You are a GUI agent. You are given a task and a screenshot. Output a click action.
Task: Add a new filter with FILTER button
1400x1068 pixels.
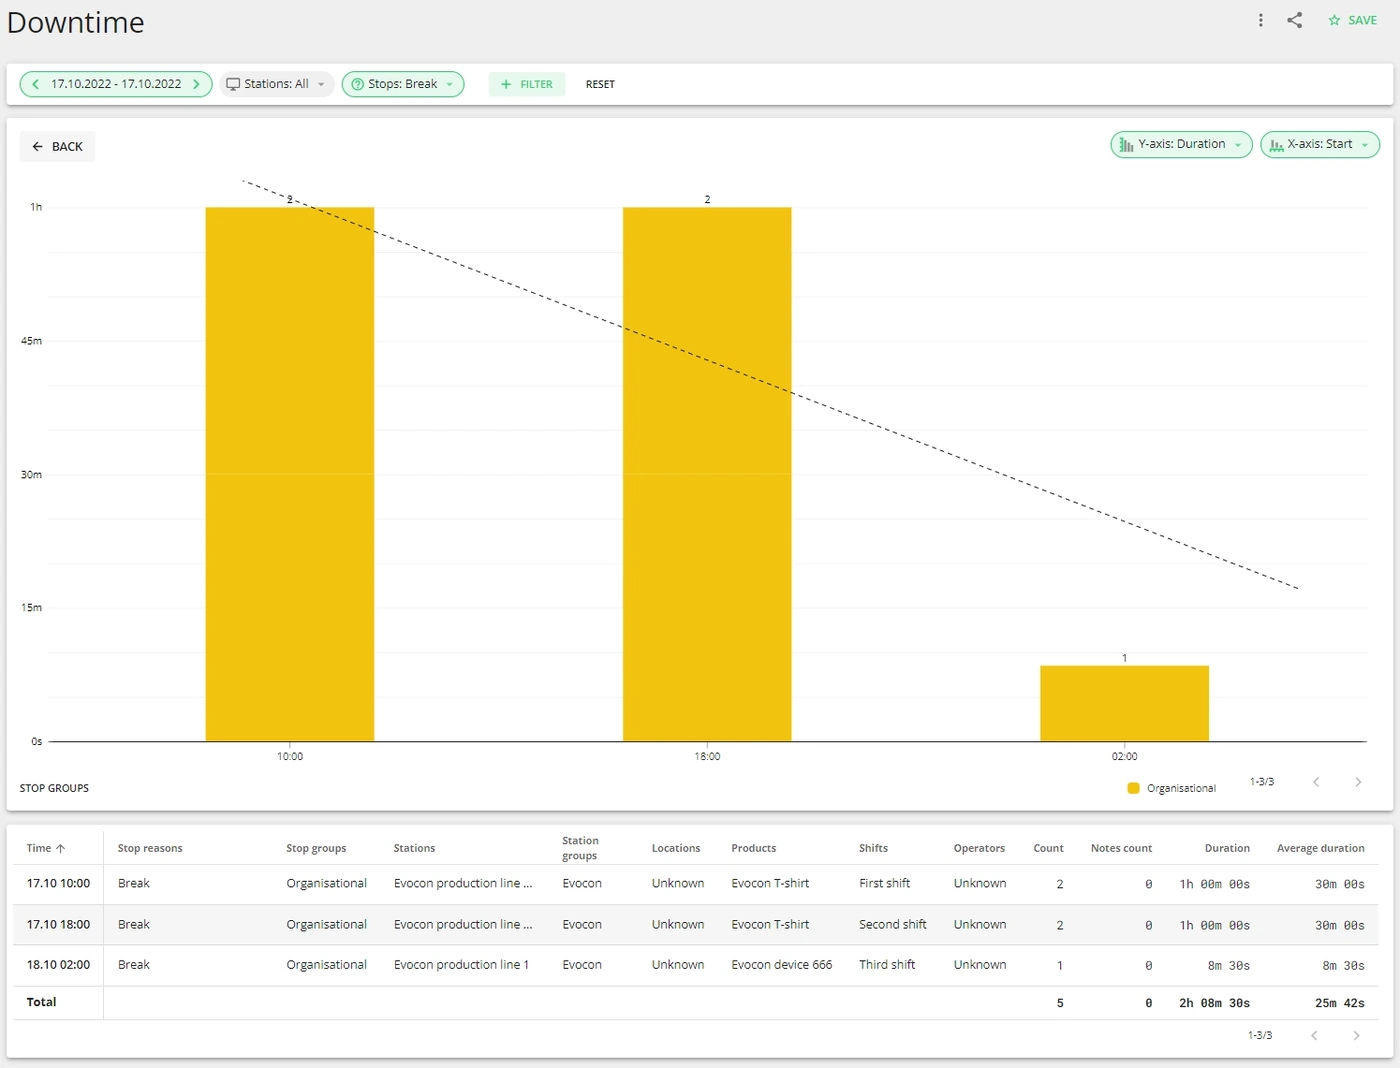point(527,84)
